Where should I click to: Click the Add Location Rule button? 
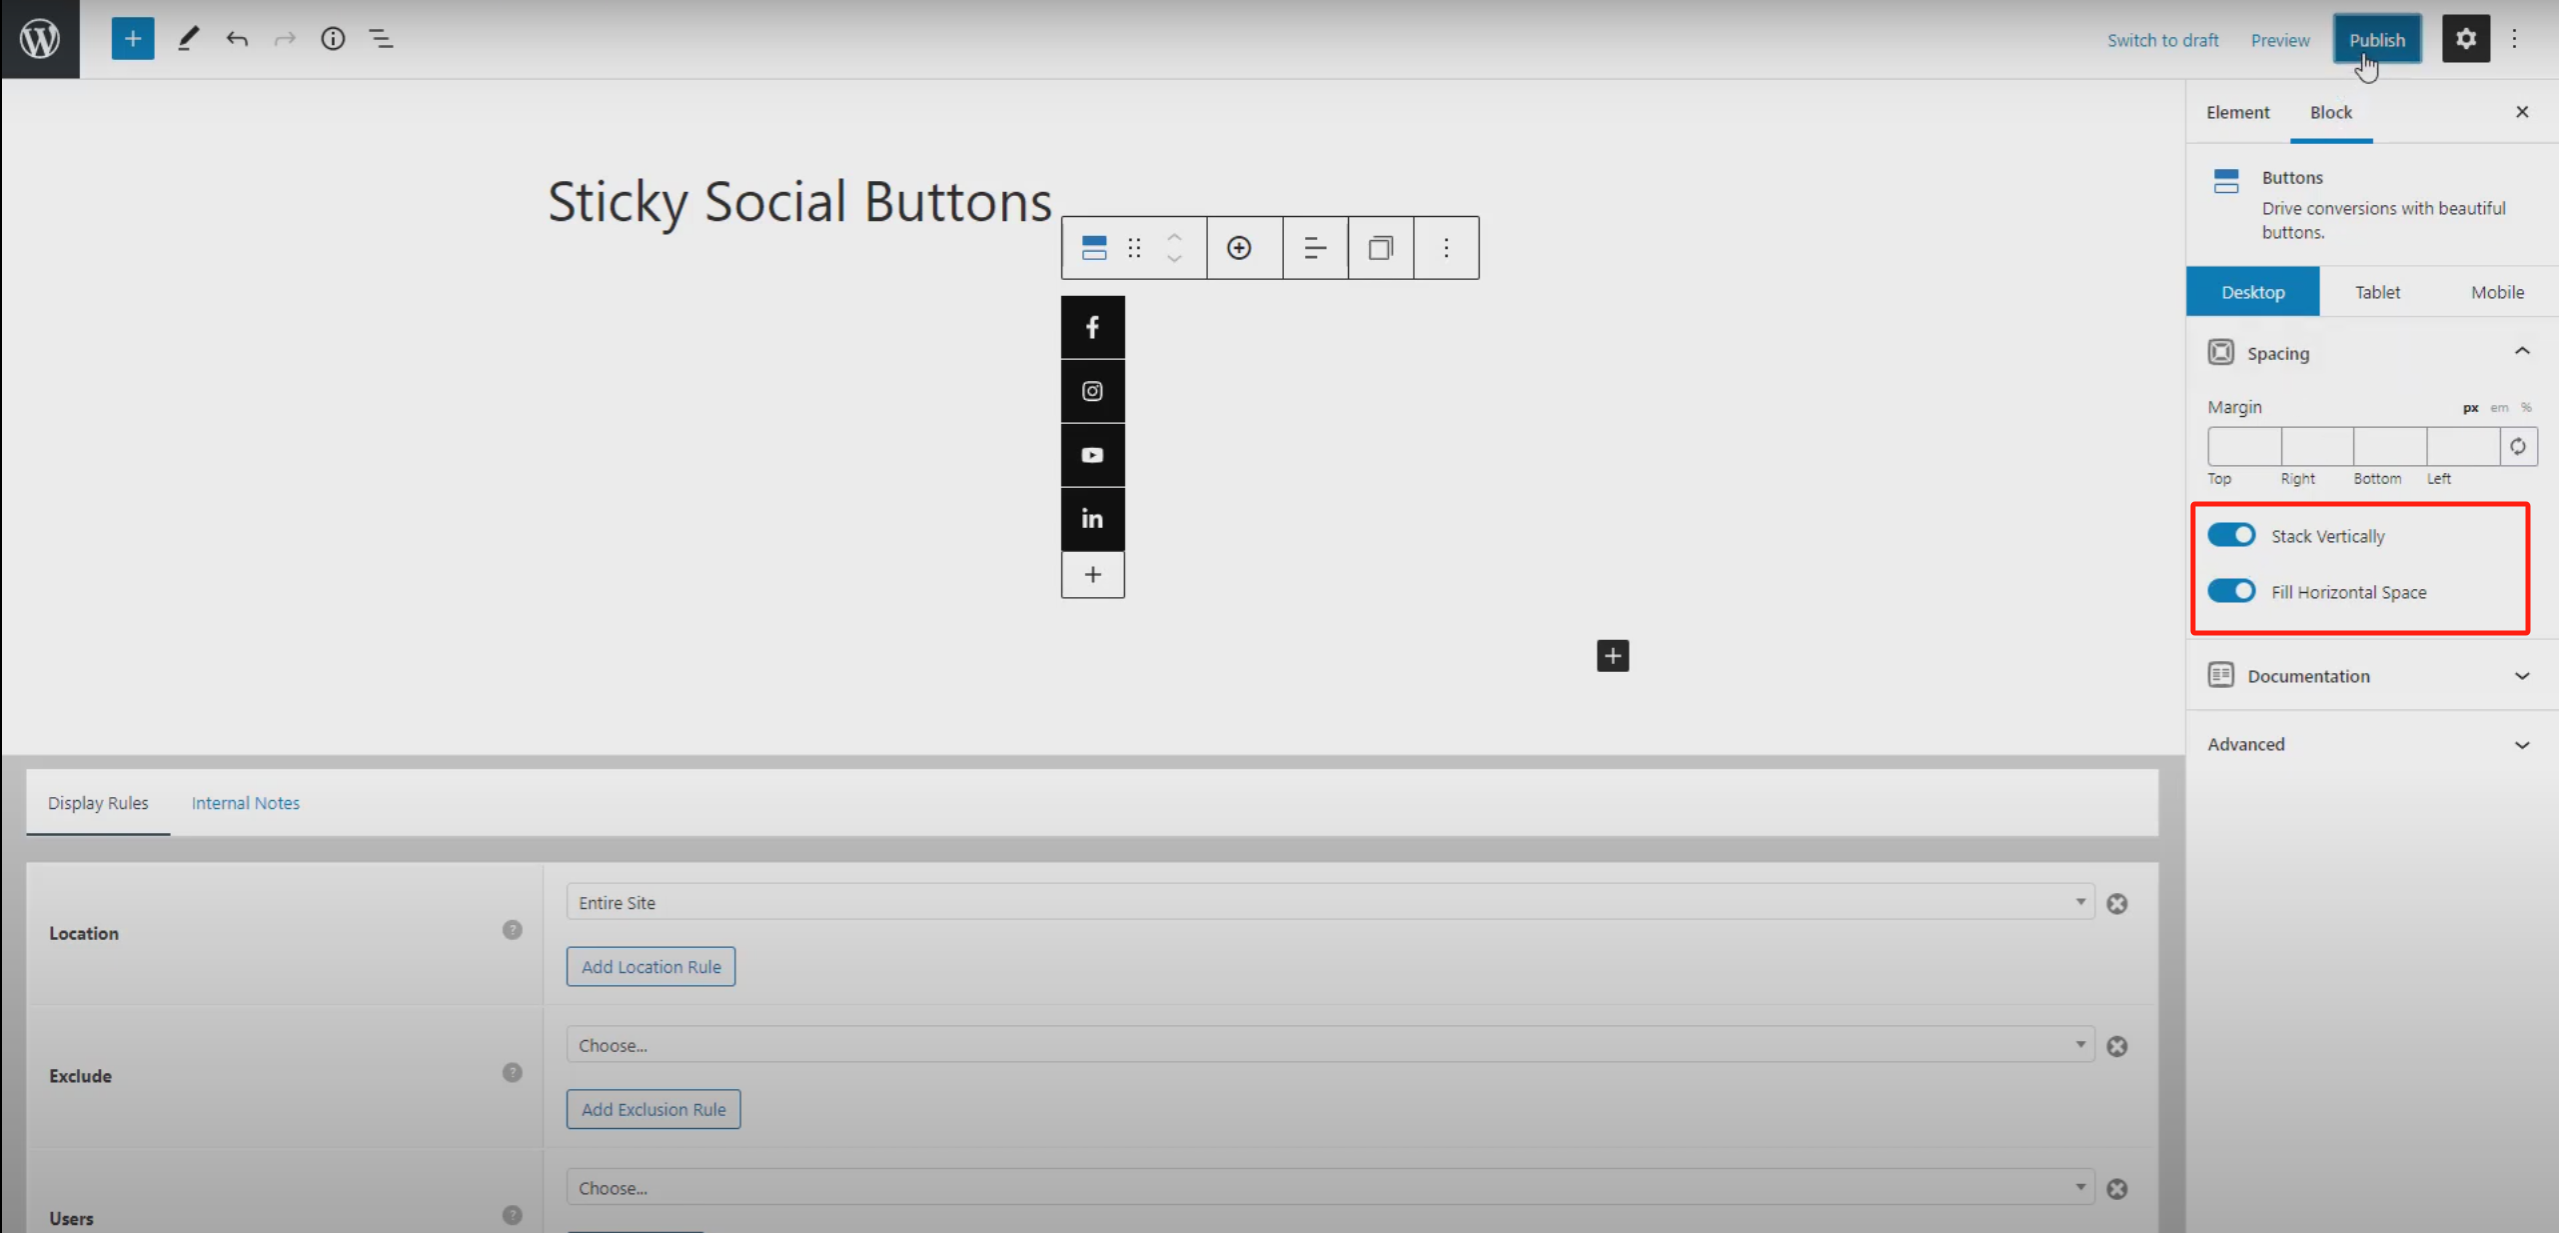tap(650, 966)
